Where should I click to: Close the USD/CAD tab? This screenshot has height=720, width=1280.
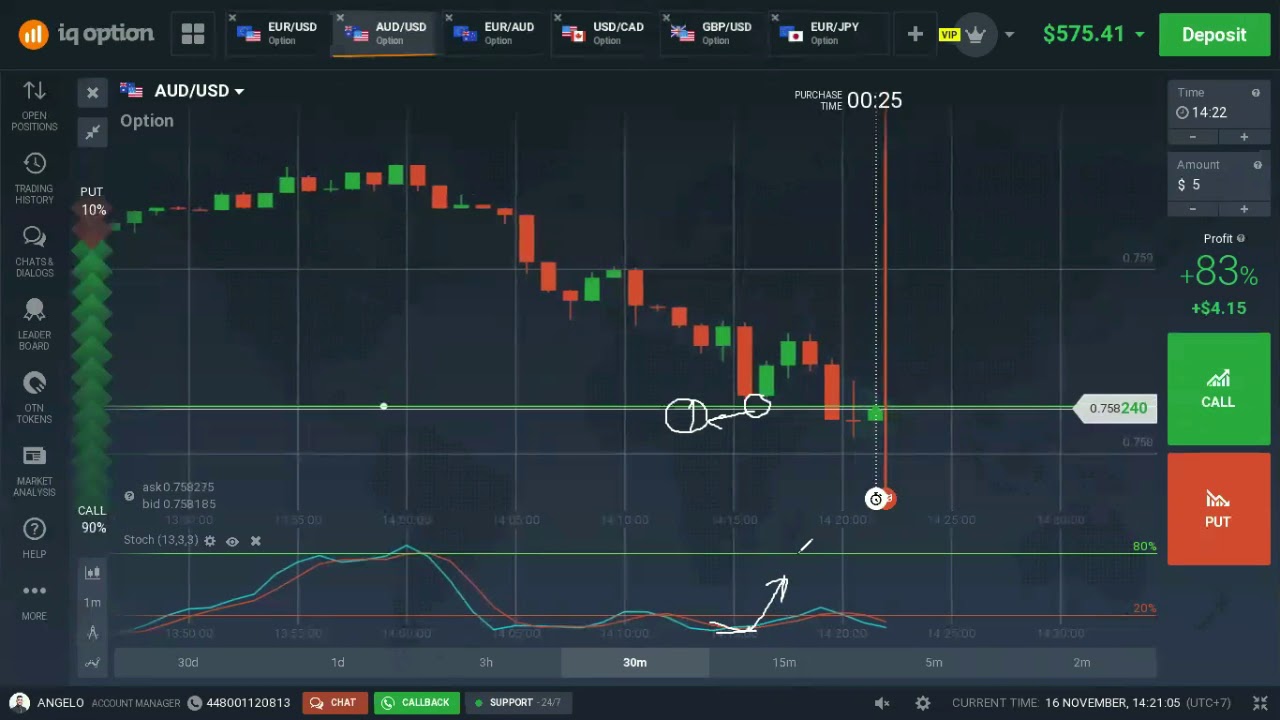pyautogui.click(x=557, y=18)
